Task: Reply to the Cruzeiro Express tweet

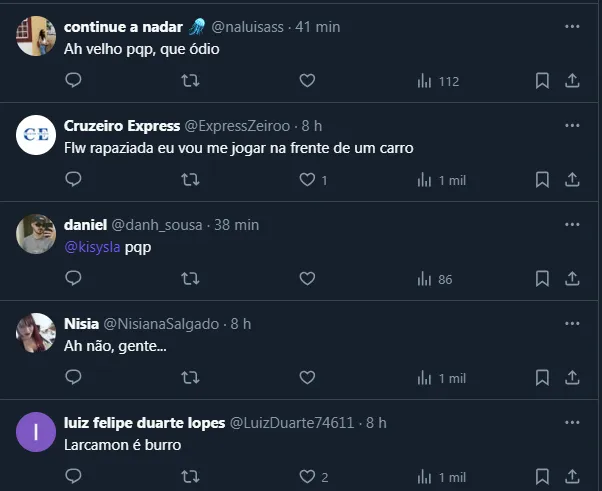Action: pyautogui.click(x=73, y=180)
